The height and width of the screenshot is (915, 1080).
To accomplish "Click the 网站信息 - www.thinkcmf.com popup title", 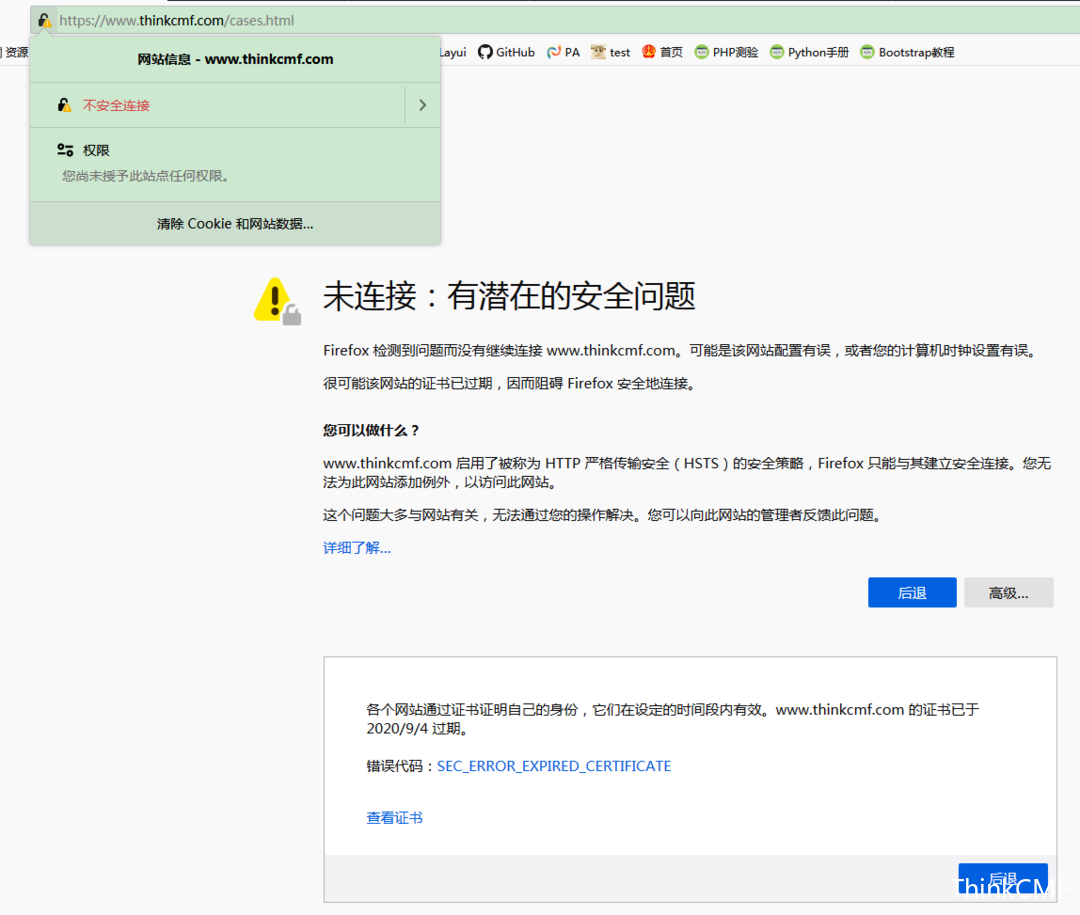I will pyautogui.click(x=235, y=59).
